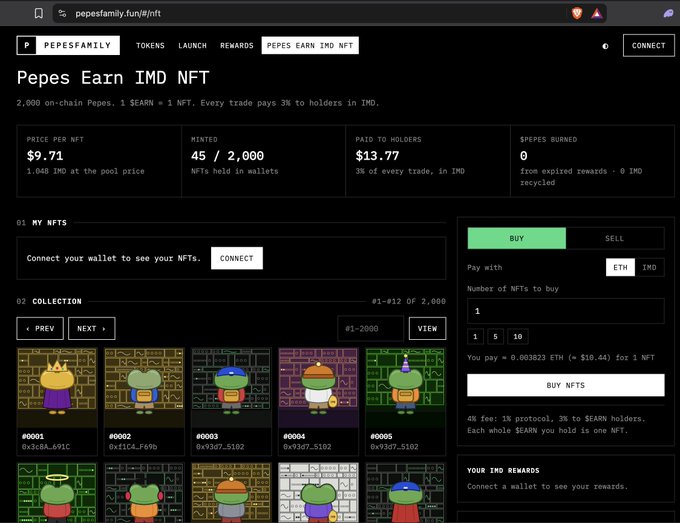The width and height of the screenshot is (680, 523).
Task: Set quantity preset to 1
Action: pos(475,337)
